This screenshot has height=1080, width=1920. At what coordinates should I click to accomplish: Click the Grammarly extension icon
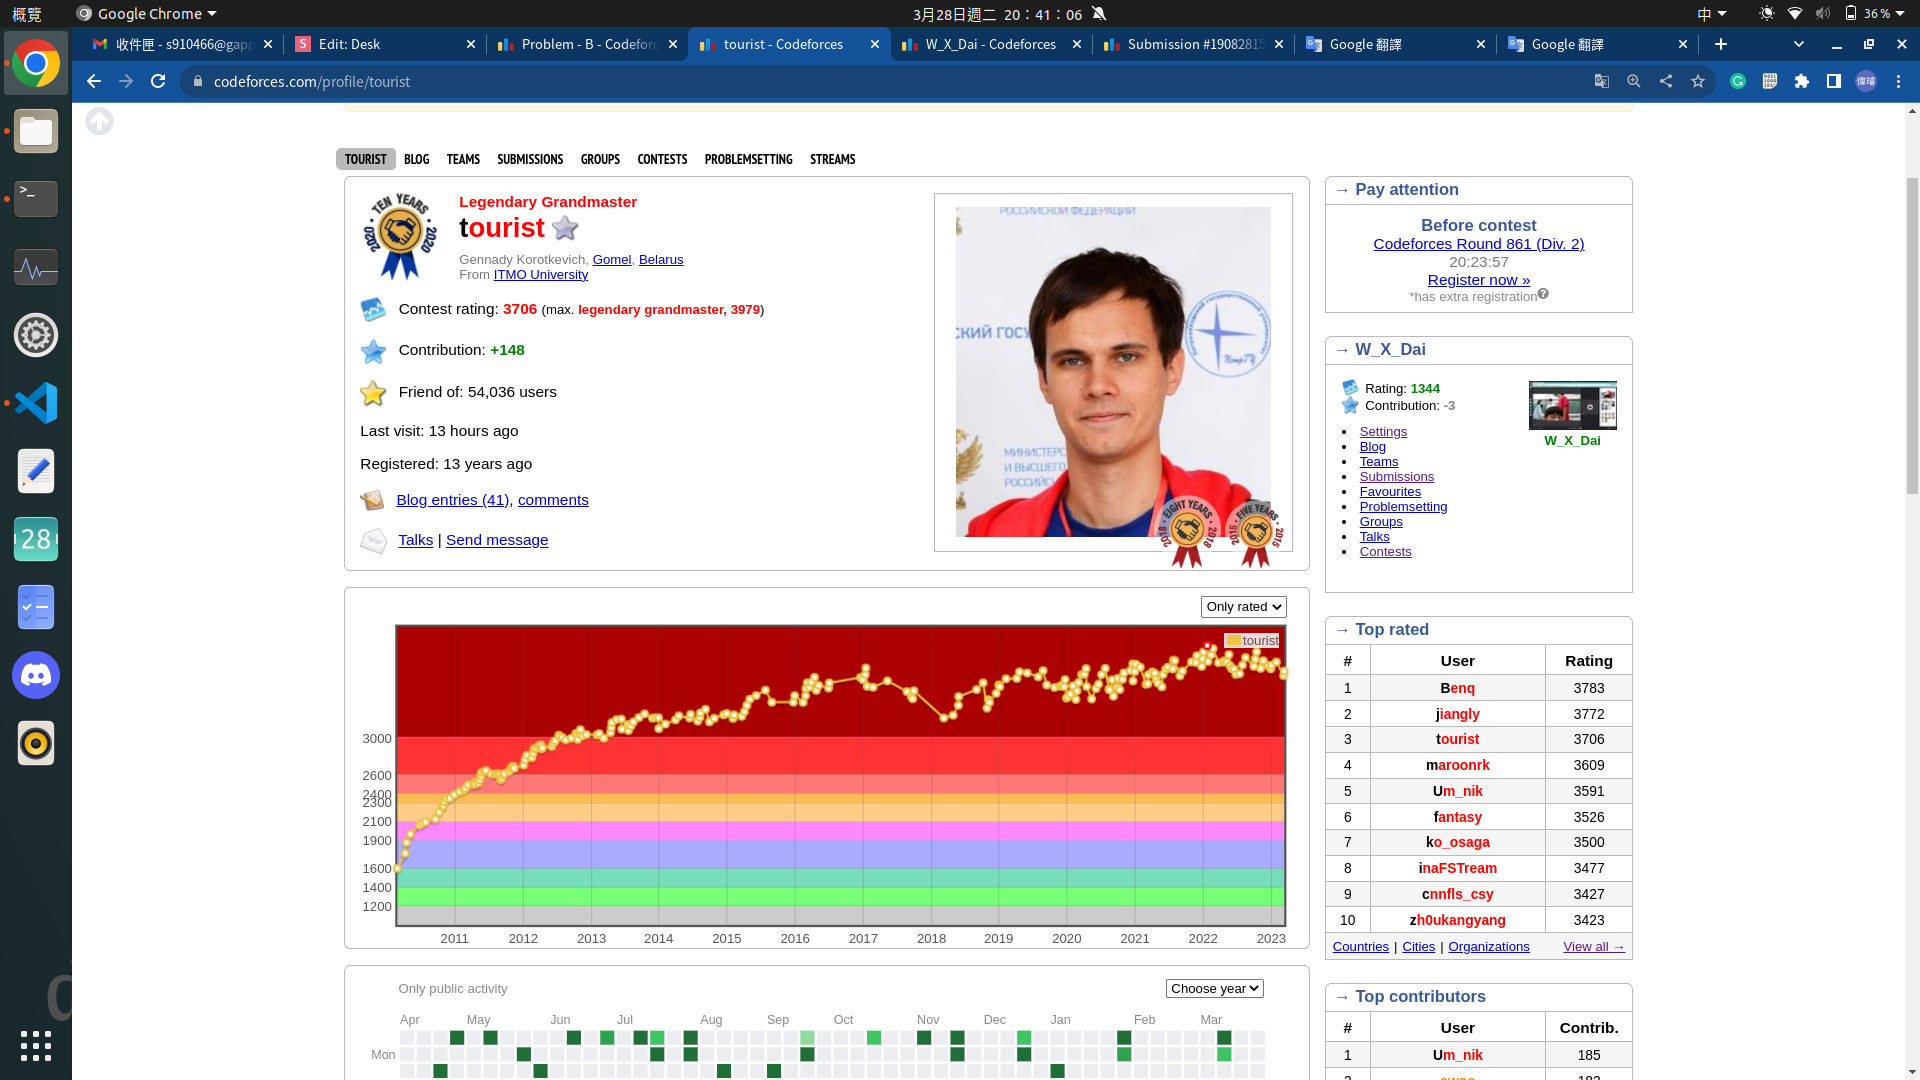(x=1738, y=82)
